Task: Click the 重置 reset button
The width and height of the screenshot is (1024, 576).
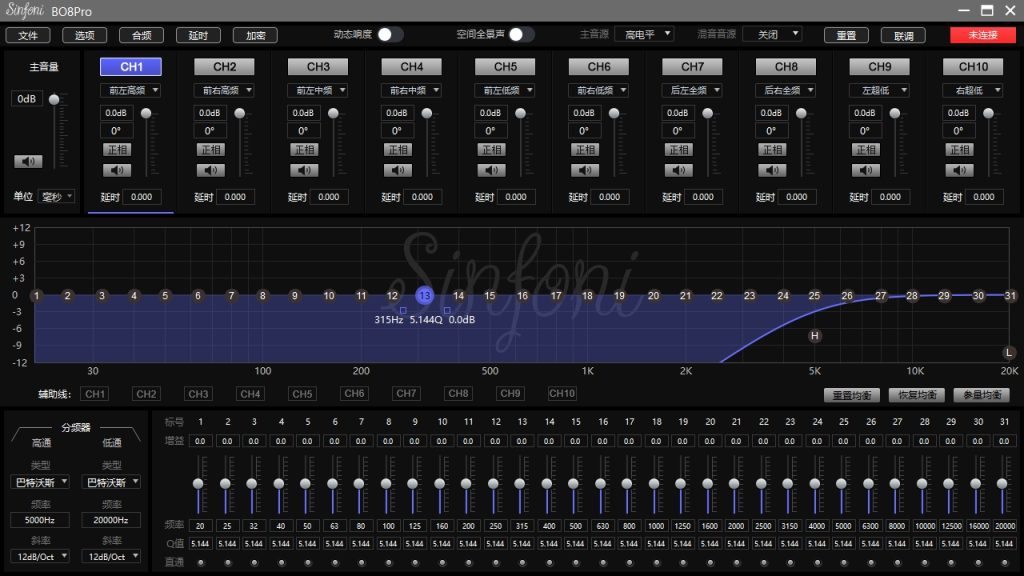Action: [x=846, y=35]
